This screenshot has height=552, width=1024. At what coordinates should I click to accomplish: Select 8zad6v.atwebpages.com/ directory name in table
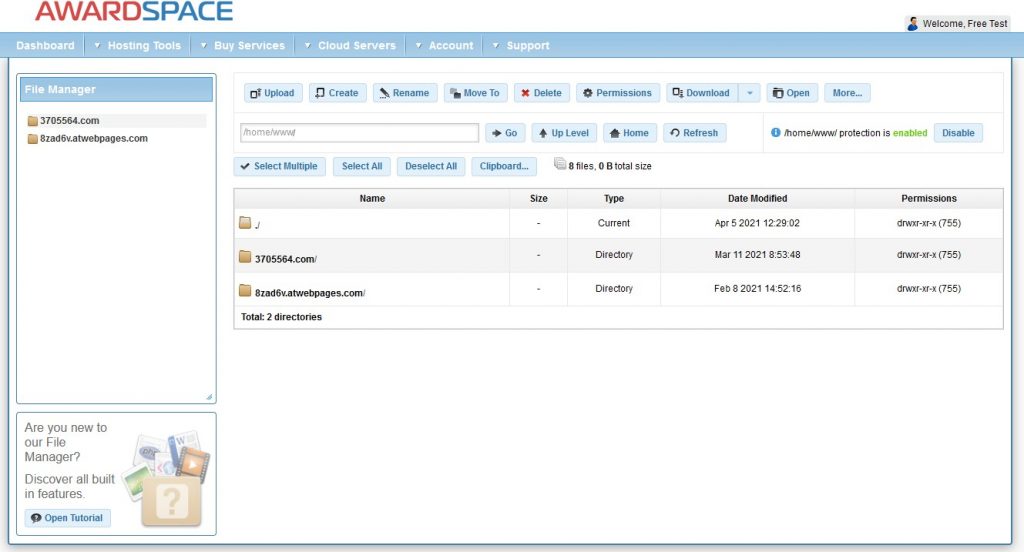coord(310,293)
